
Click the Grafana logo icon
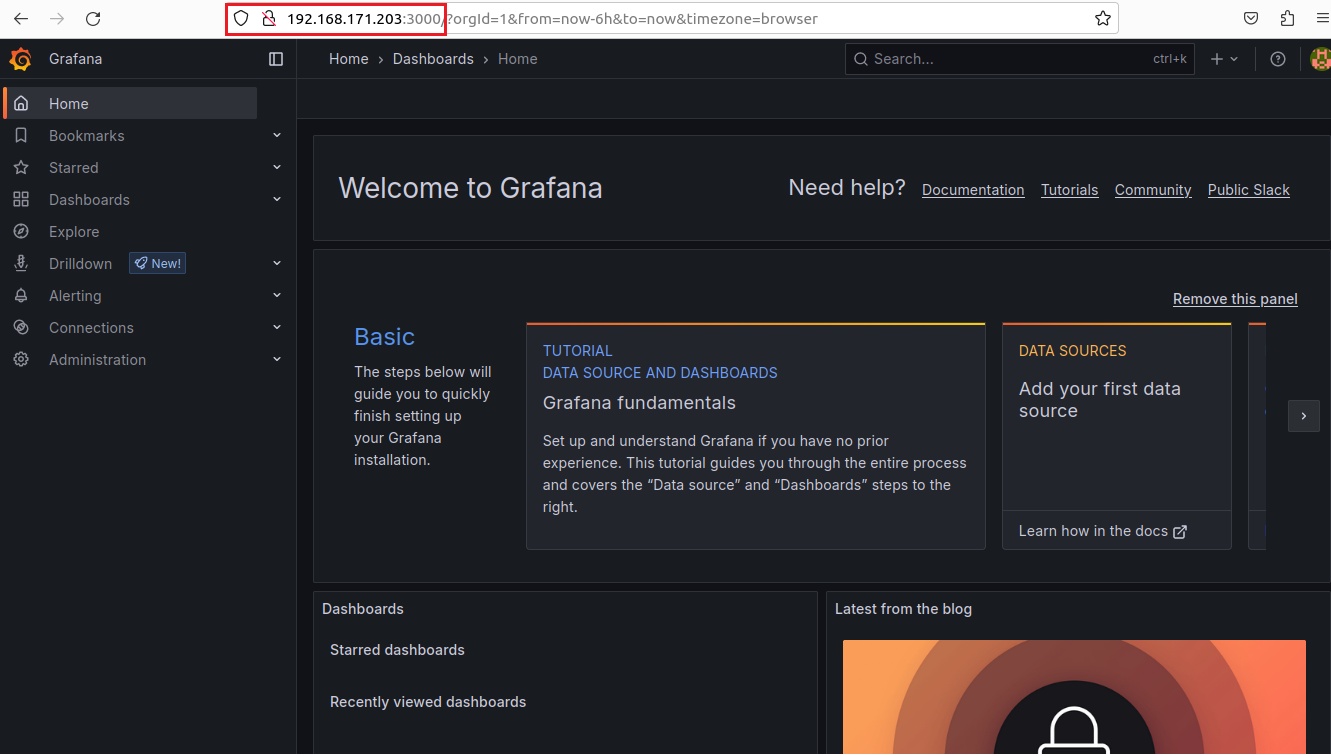pyautogui.click(x=20, y=59)
